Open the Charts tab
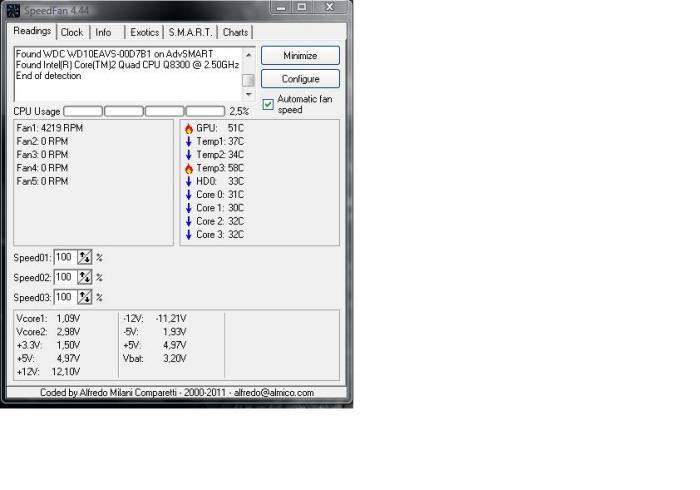The width and height of the screenshot is (700, 490). [235, 32]
